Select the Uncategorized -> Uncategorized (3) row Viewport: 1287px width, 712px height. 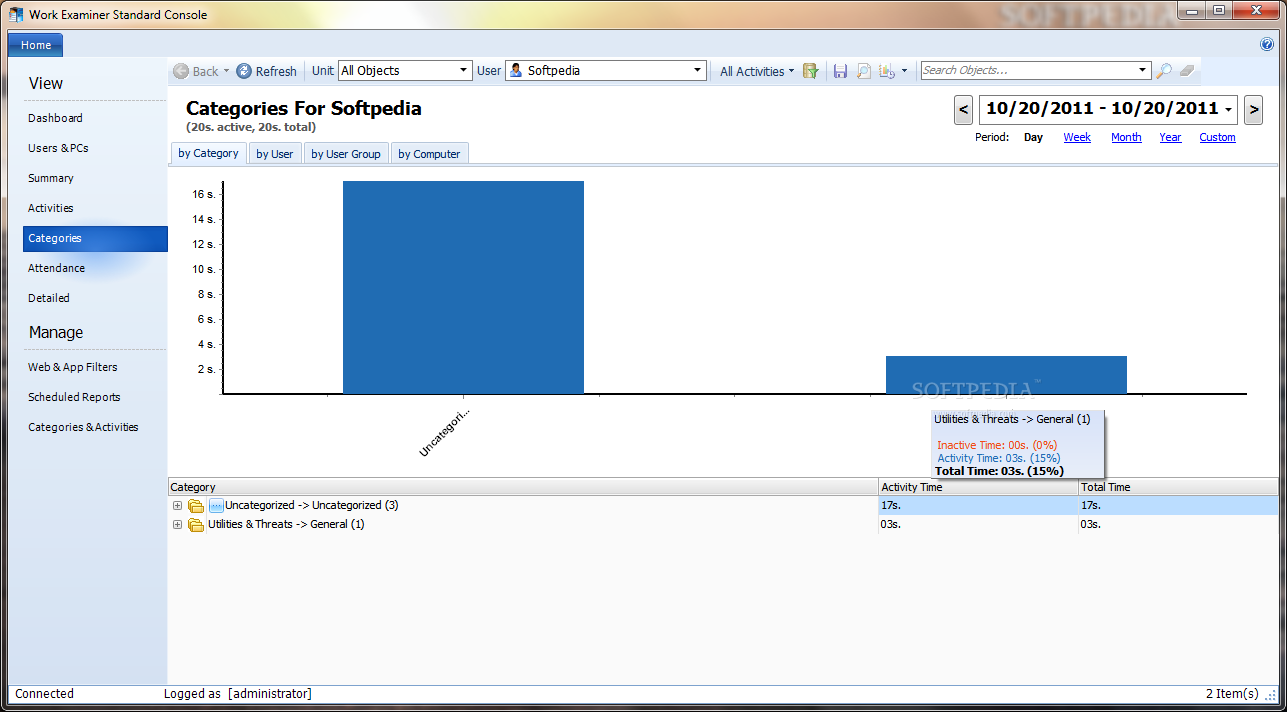724,506
